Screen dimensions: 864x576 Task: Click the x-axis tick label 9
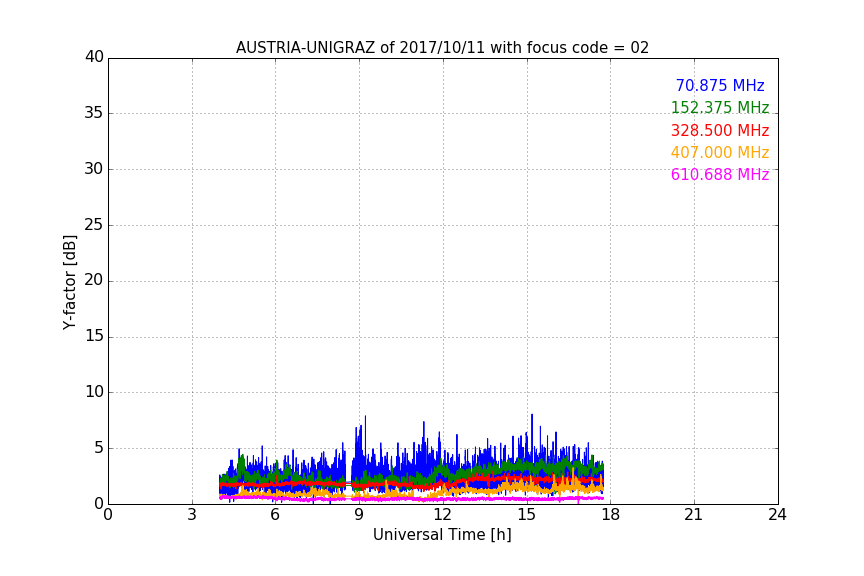pyautogui.click(x=359, y=515)
